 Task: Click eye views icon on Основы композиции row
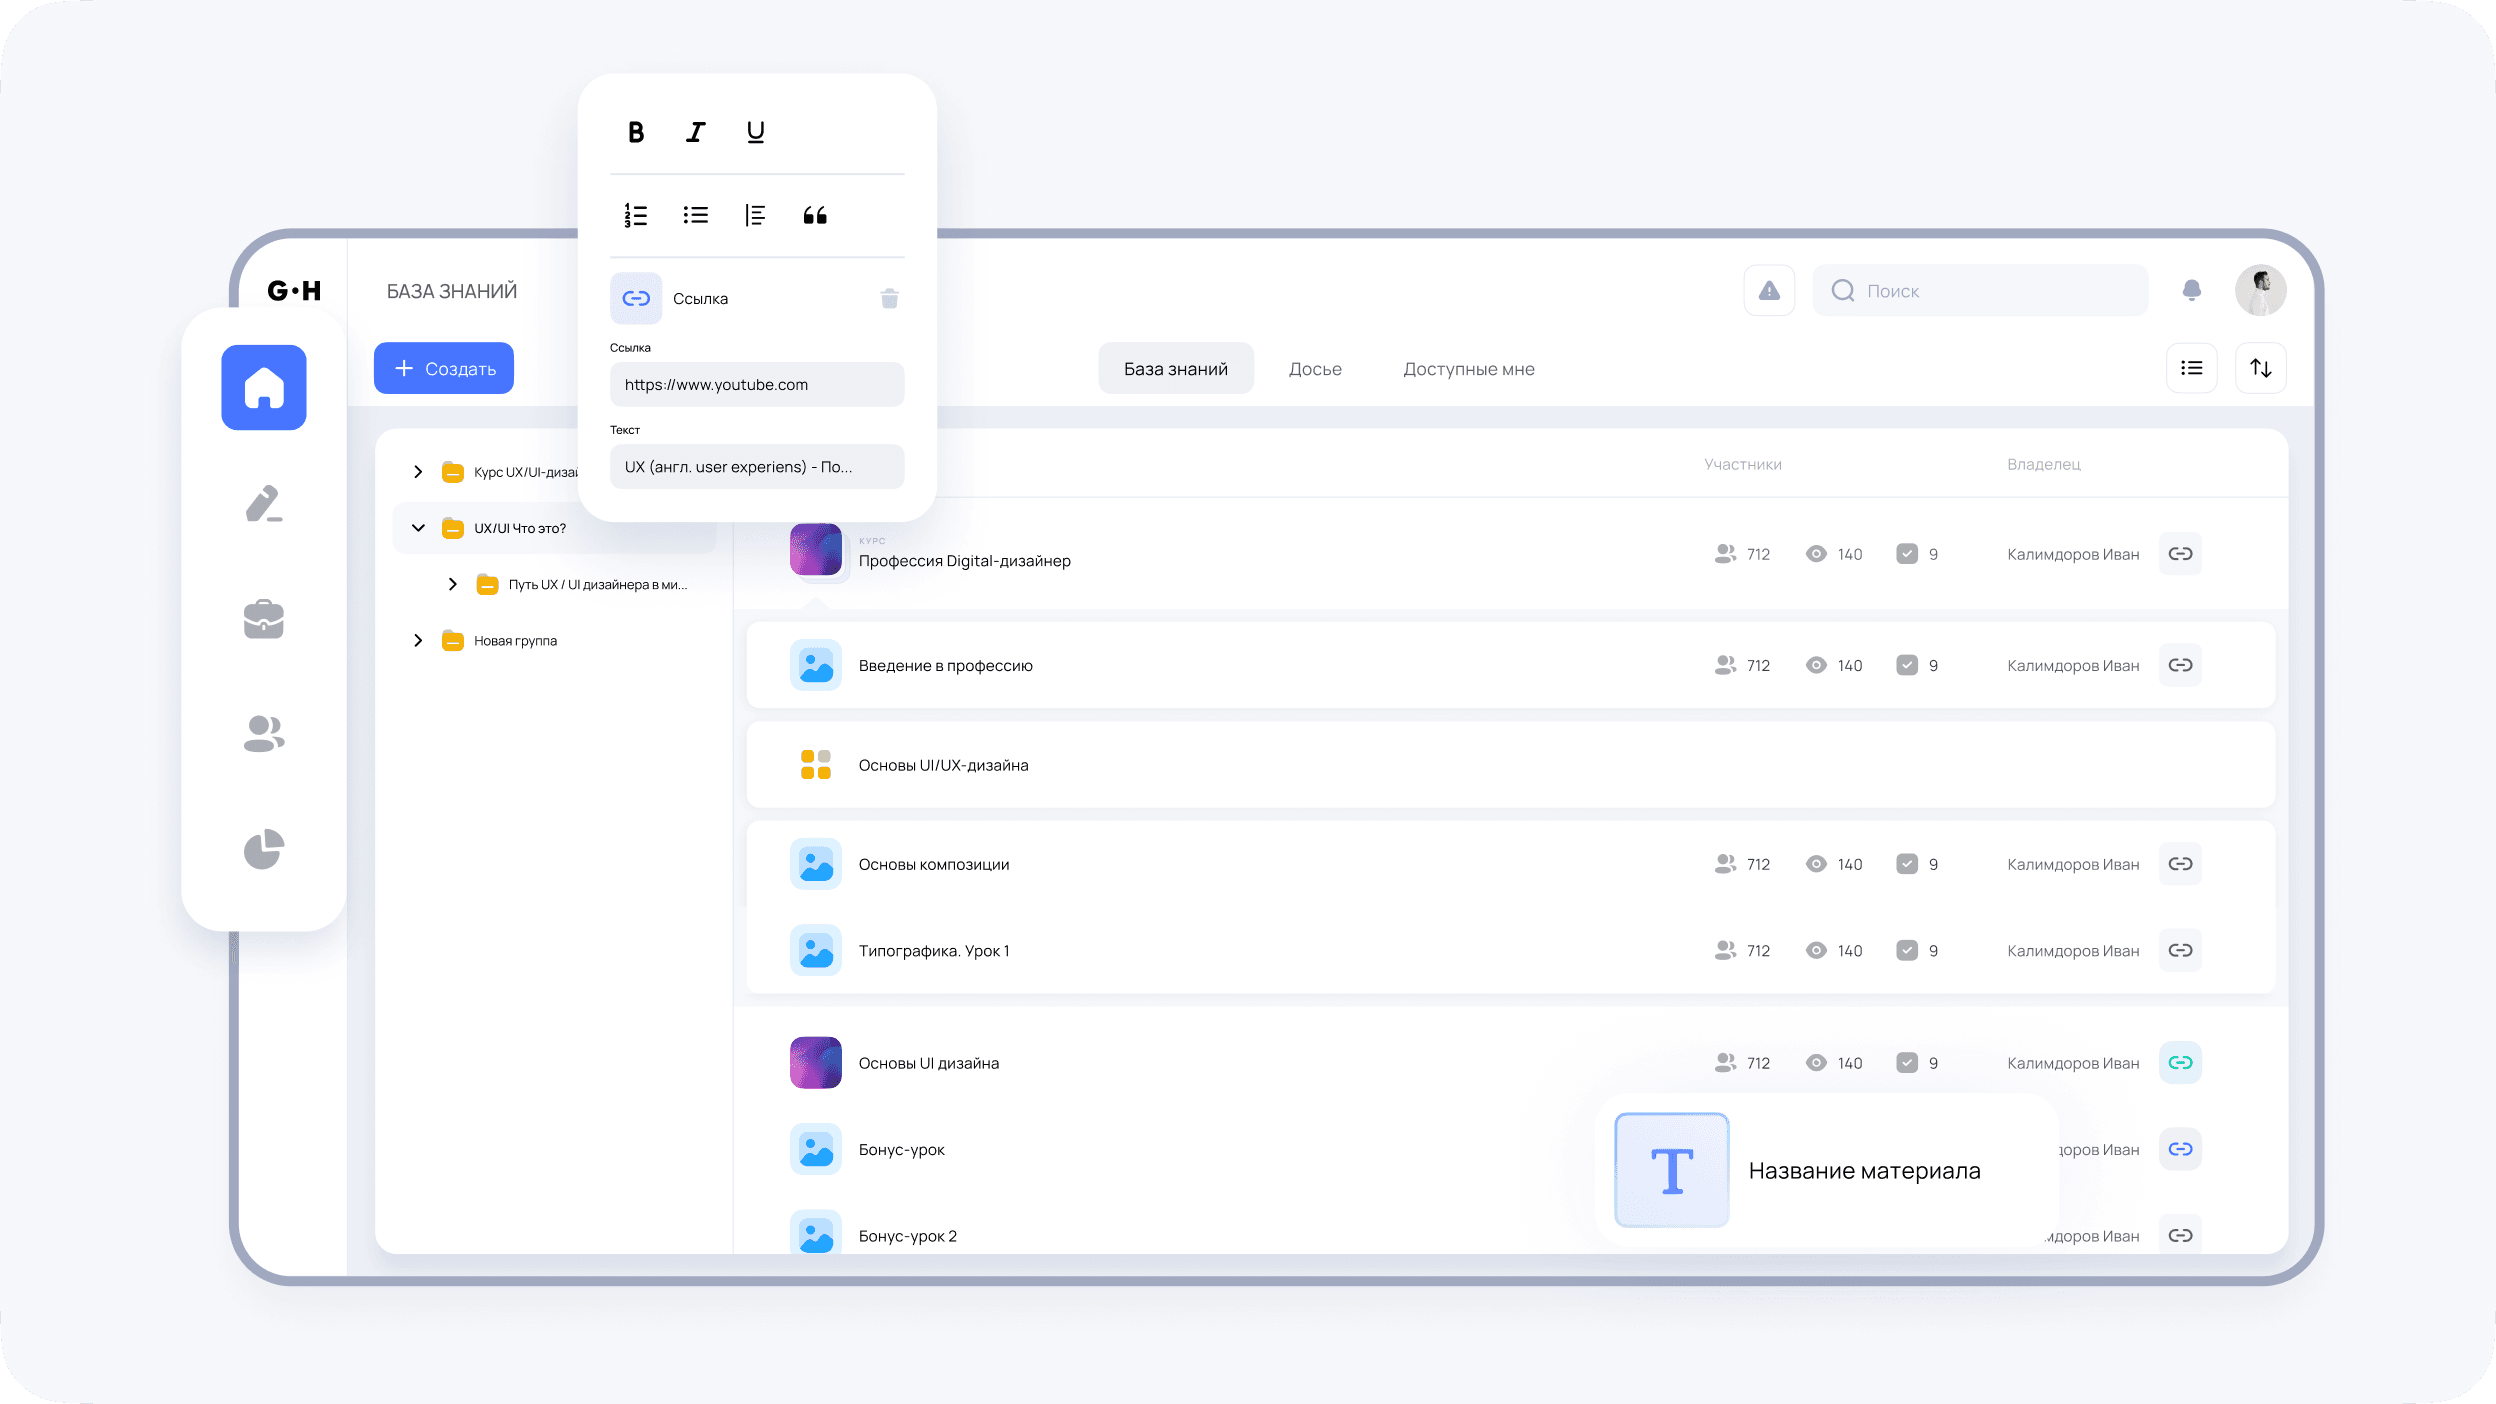(1816, 864)
